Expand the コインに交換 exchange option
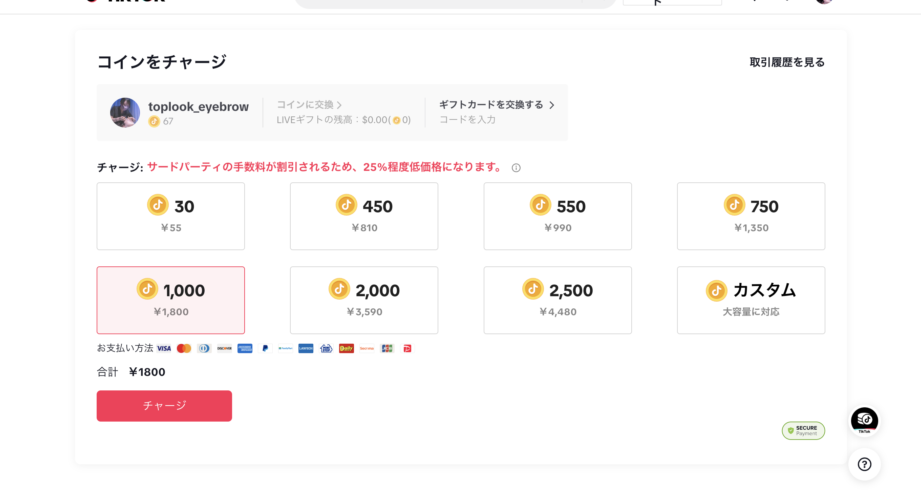The image size is (921, 501). (x=309, y=105)
